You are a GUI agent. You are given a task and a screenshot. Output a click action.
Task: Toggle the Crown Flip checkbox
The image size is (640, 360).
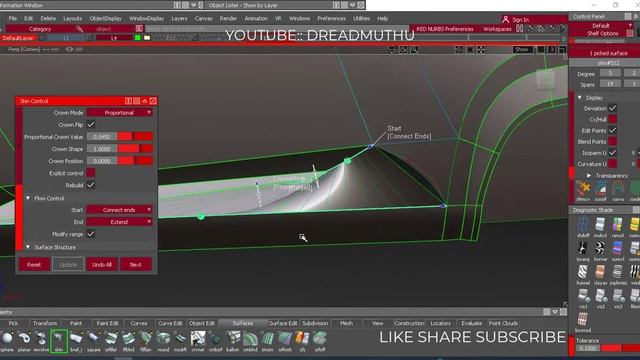tap(91, 124)
